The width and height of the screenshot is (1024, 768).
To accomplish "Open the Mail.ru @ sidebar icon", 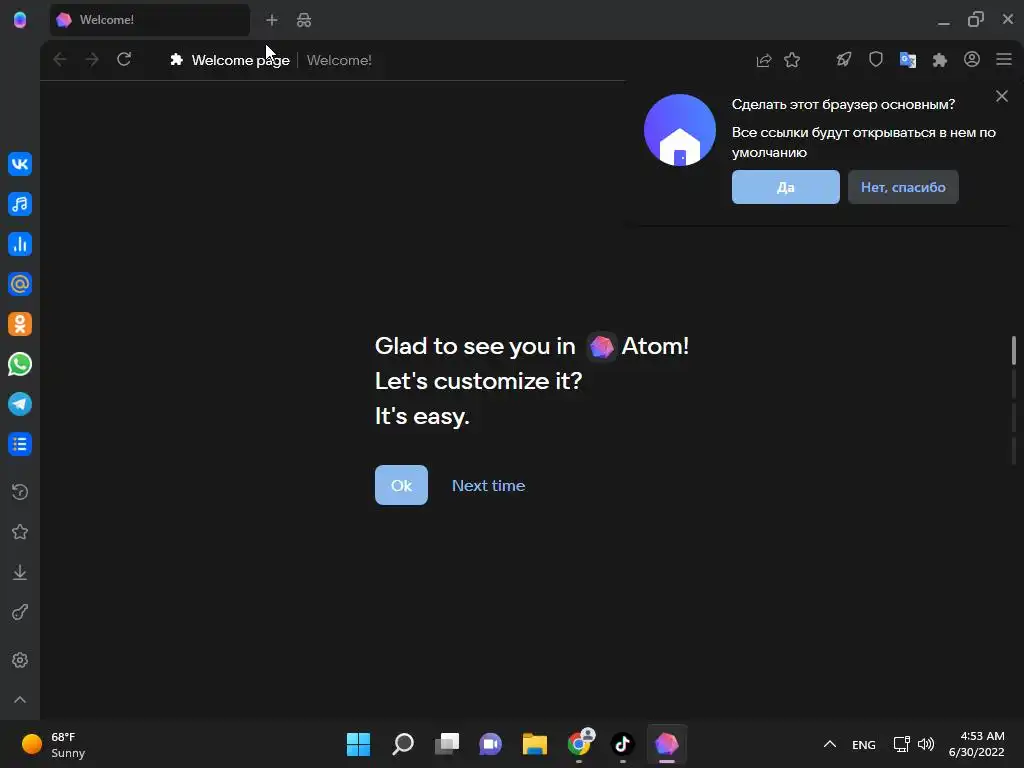I will (20, 284).
